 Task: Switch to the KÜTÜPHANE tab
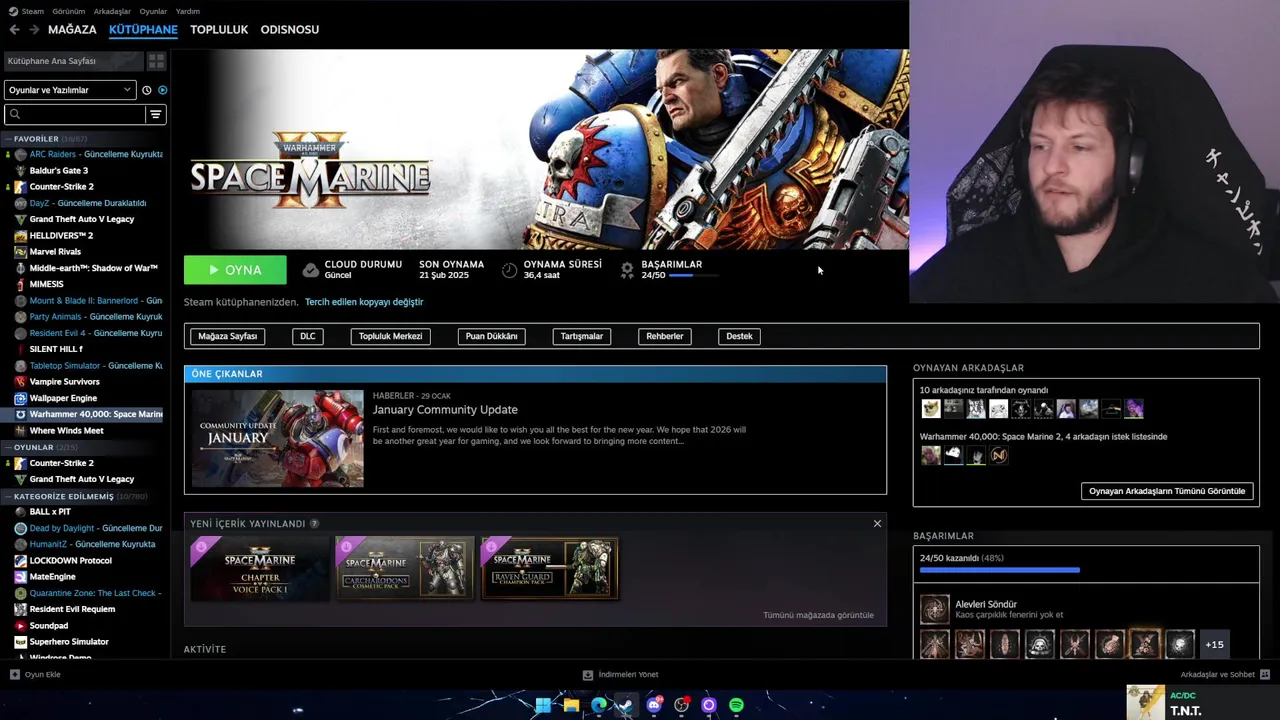click(x=143, y=30)
